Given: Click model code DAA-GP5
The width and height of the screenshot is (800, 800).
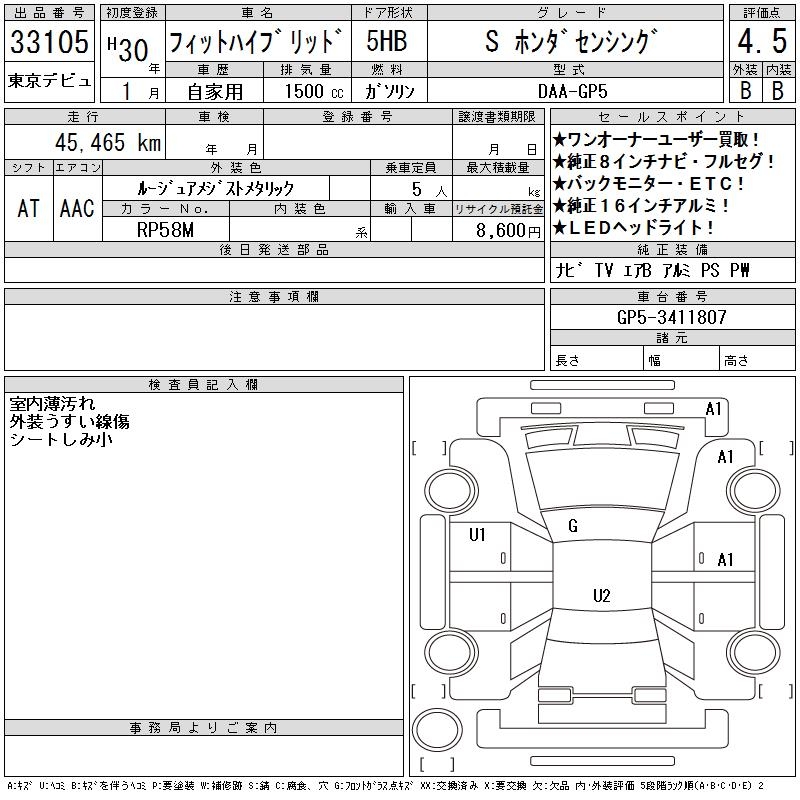Looking at the screenshot, I should (x=573, y=91).
